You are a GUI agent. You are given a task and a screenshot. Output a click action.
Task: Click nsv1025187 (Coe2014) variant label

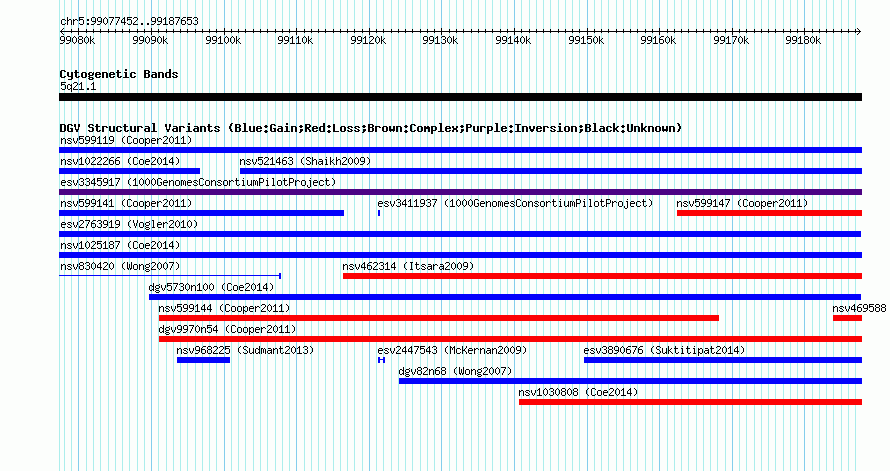pos(120,245)
